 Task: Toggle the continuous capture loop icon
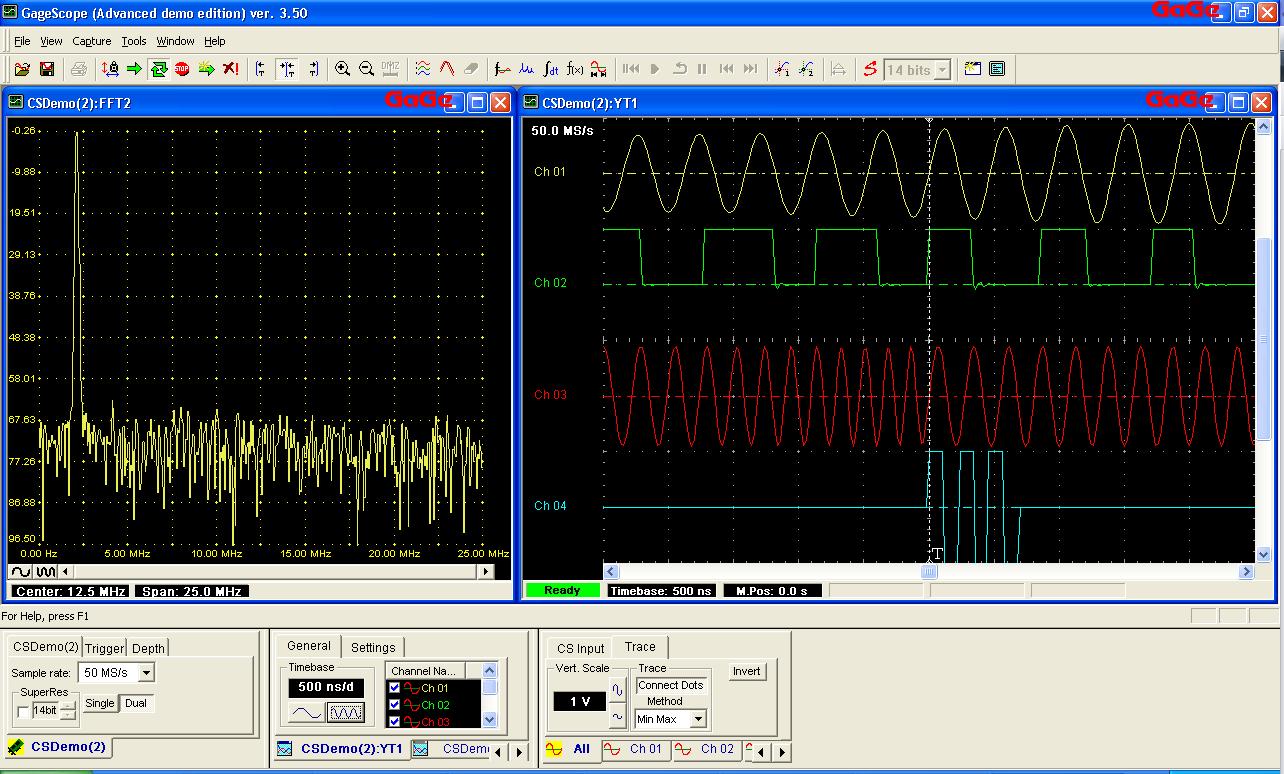coord(158,69)
